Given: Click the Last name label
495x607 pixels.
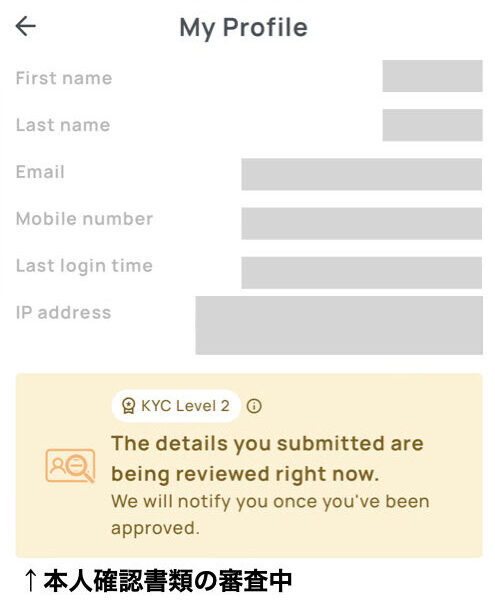Looking at the screenshot, I should [63, 125].
